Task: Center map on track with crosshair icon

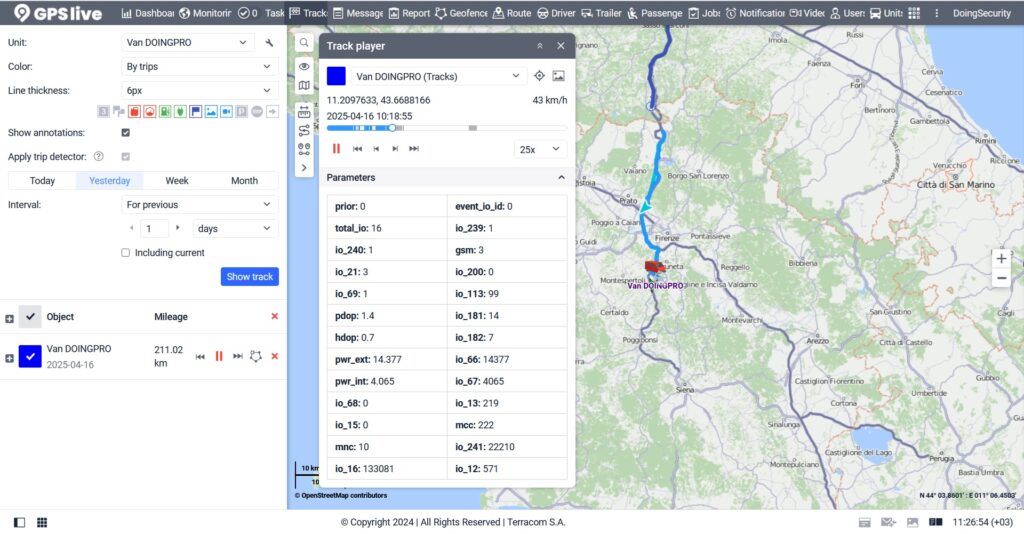Action: point(539,76)
